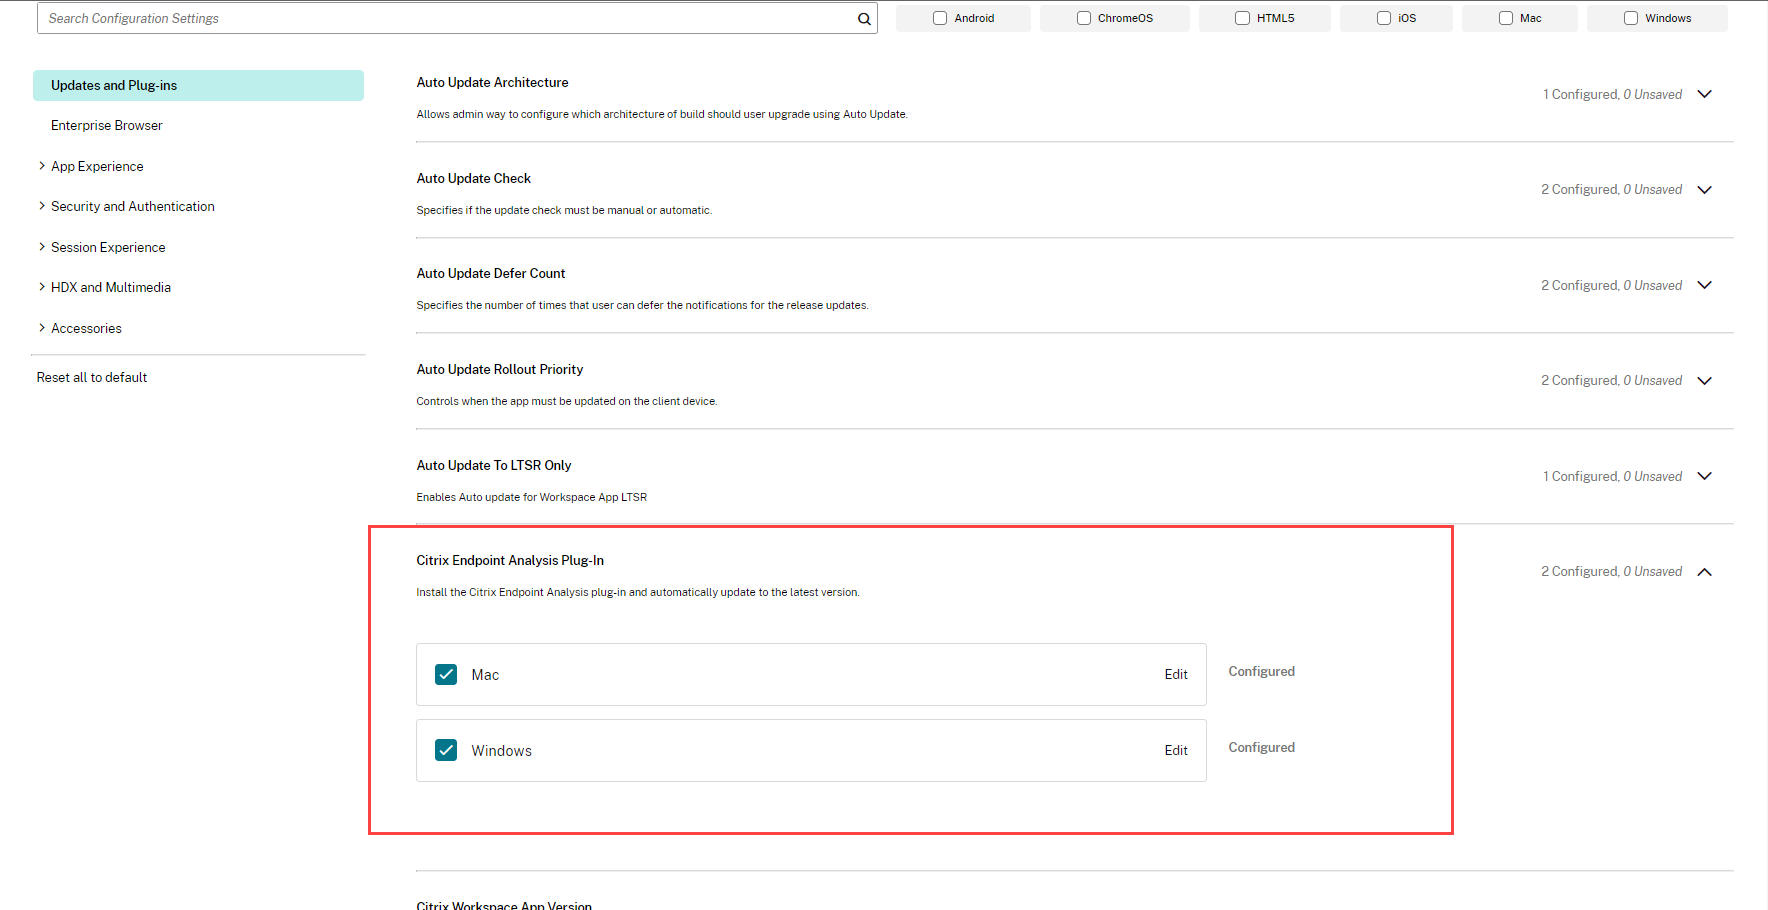Viewport: 1768px width, 910px height.
Task: Uncheck the Windows checkbox under Citrix Endpoint Analysis Plug-In
Action: 446,750
